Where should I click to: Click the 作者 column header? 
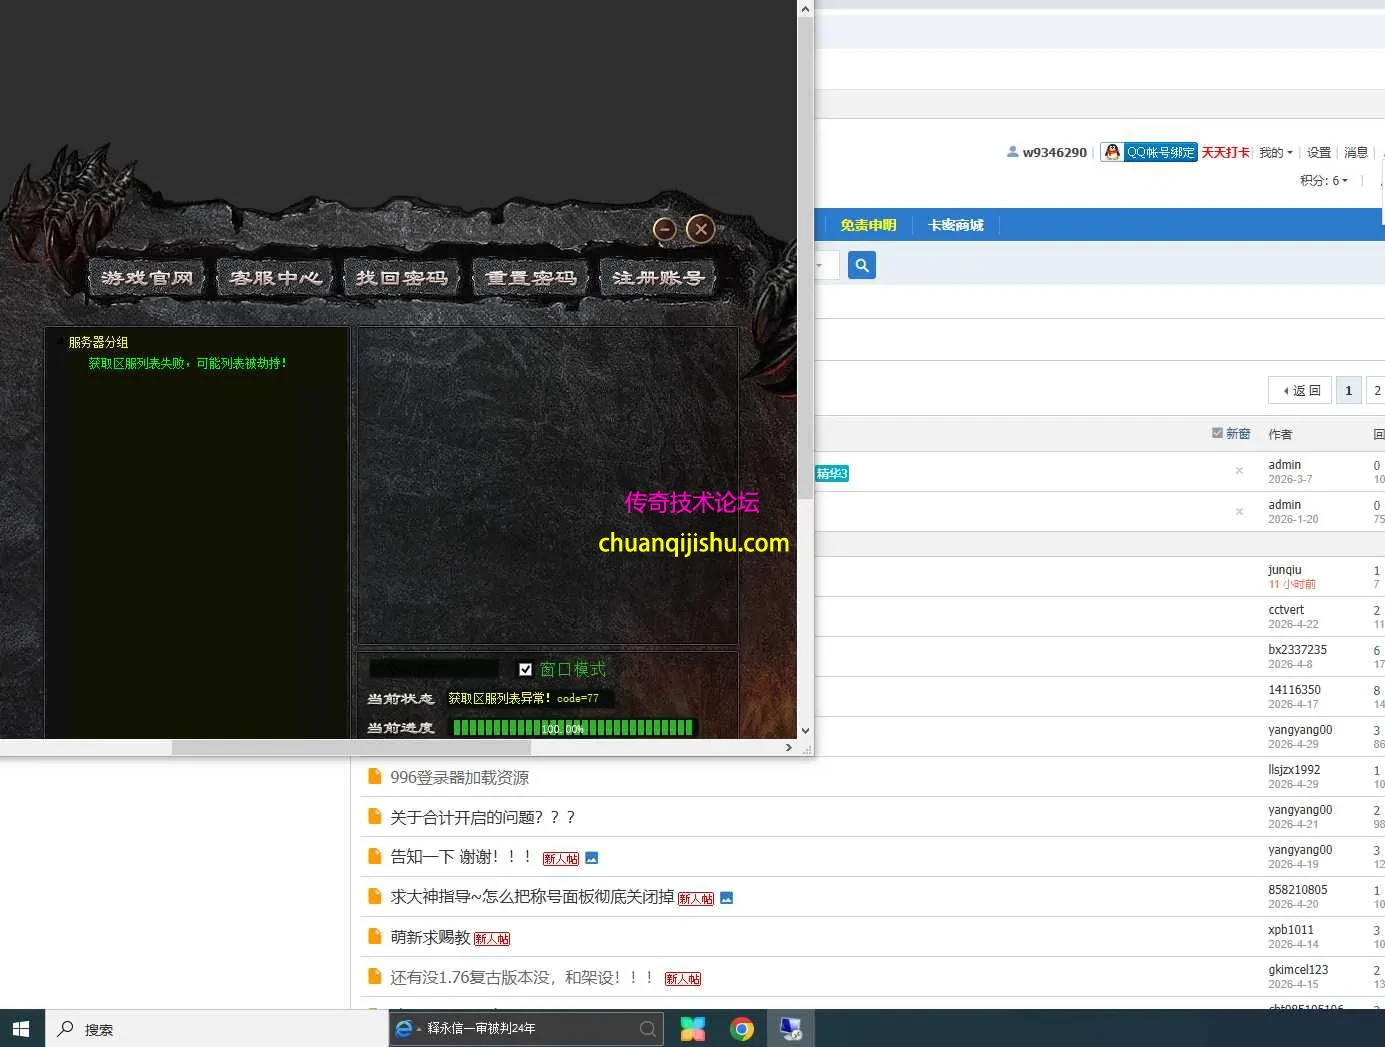[x=1280, y=434]
